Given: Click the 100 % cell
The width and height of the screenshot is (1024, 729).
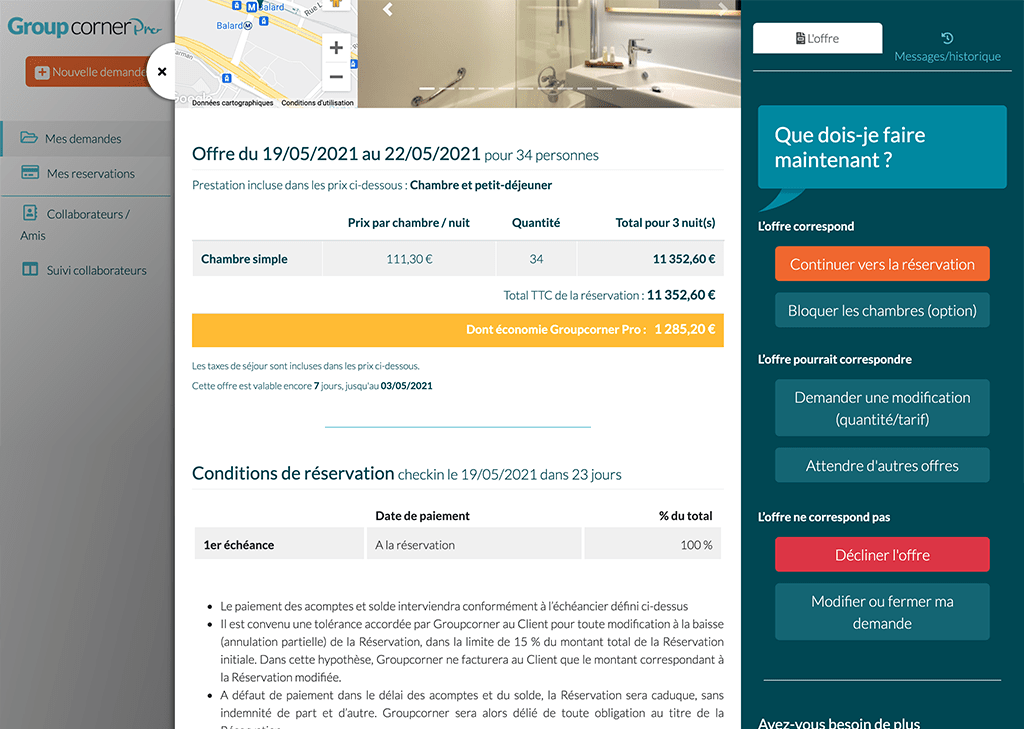Looking at the screenshot, I should tap(652, 544).
